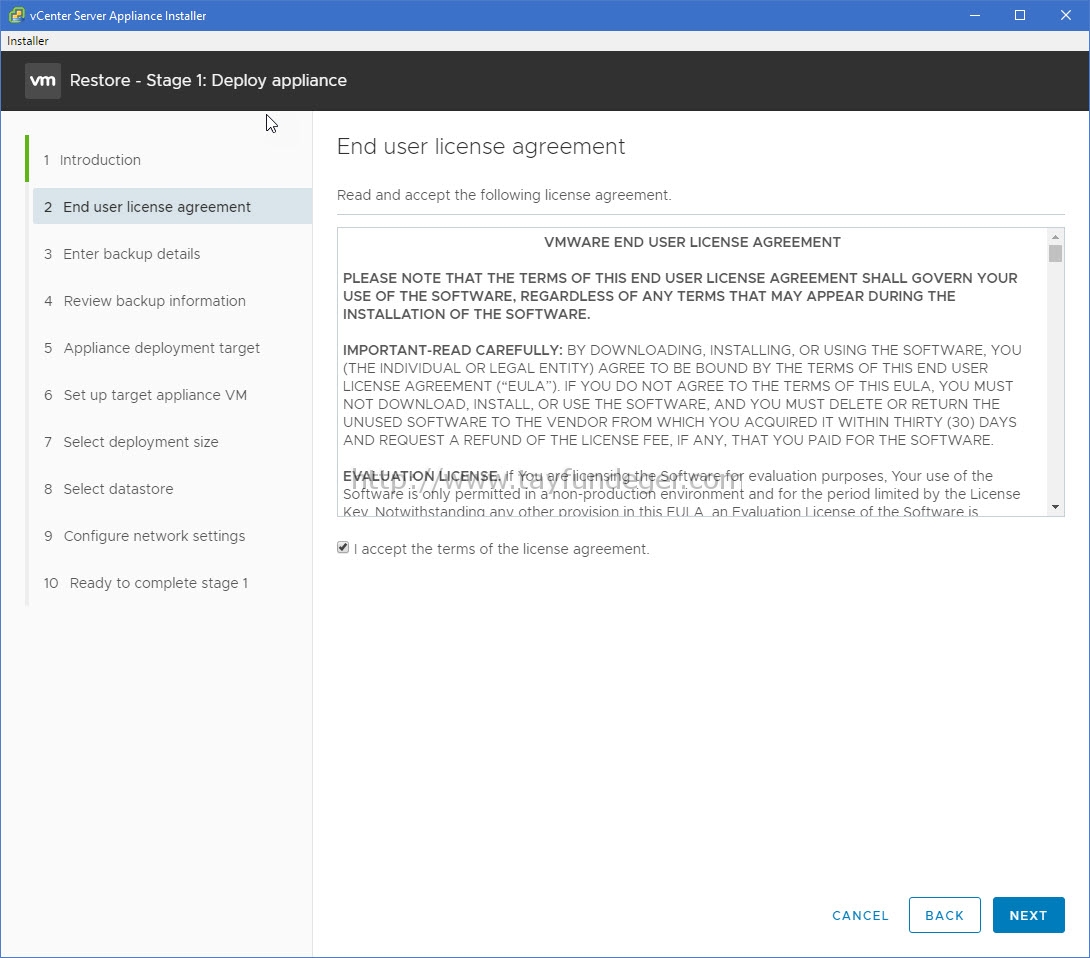1090x958 pixels.
Task: Click the 'End user license agreement' page title
Action: pyautogui.click(x=481, y=146)
